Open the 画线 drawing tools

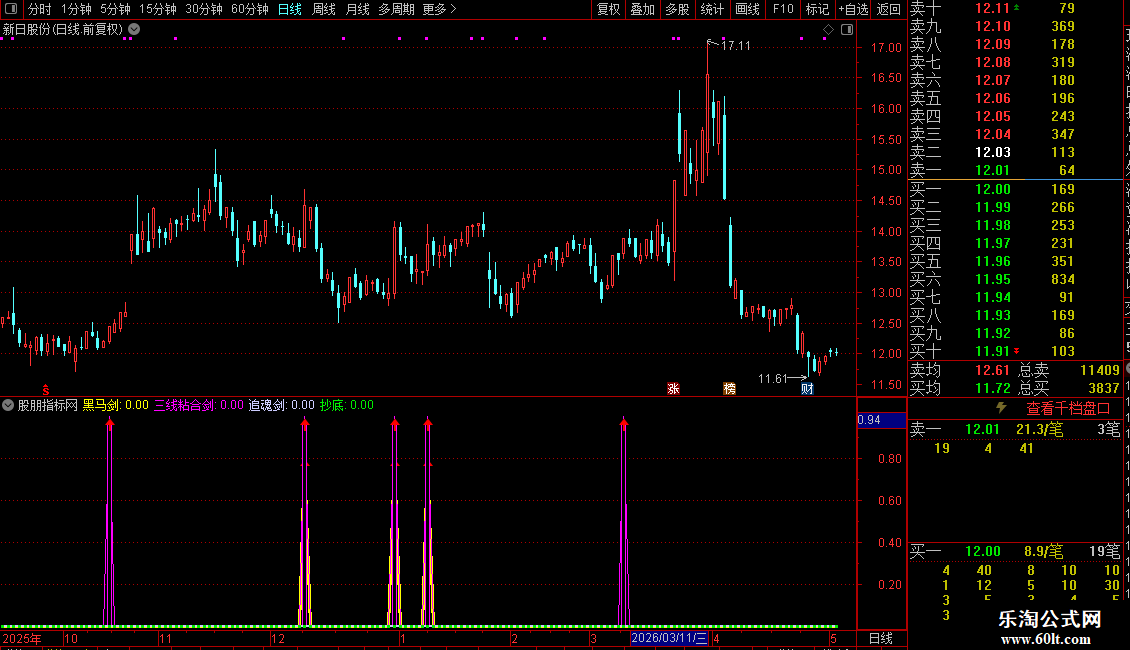[x=747, y=9]
